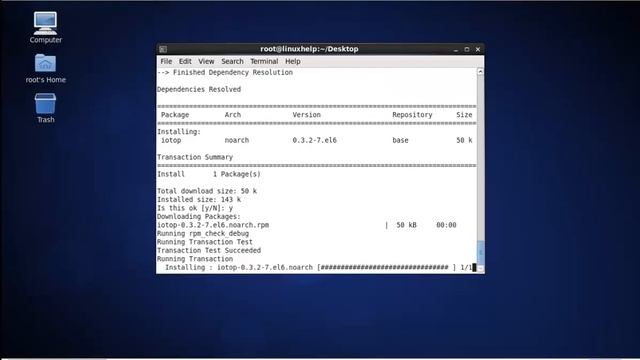Click the 'Version' column header
Viewport: 640px width, 360px height.
[307, 115]
